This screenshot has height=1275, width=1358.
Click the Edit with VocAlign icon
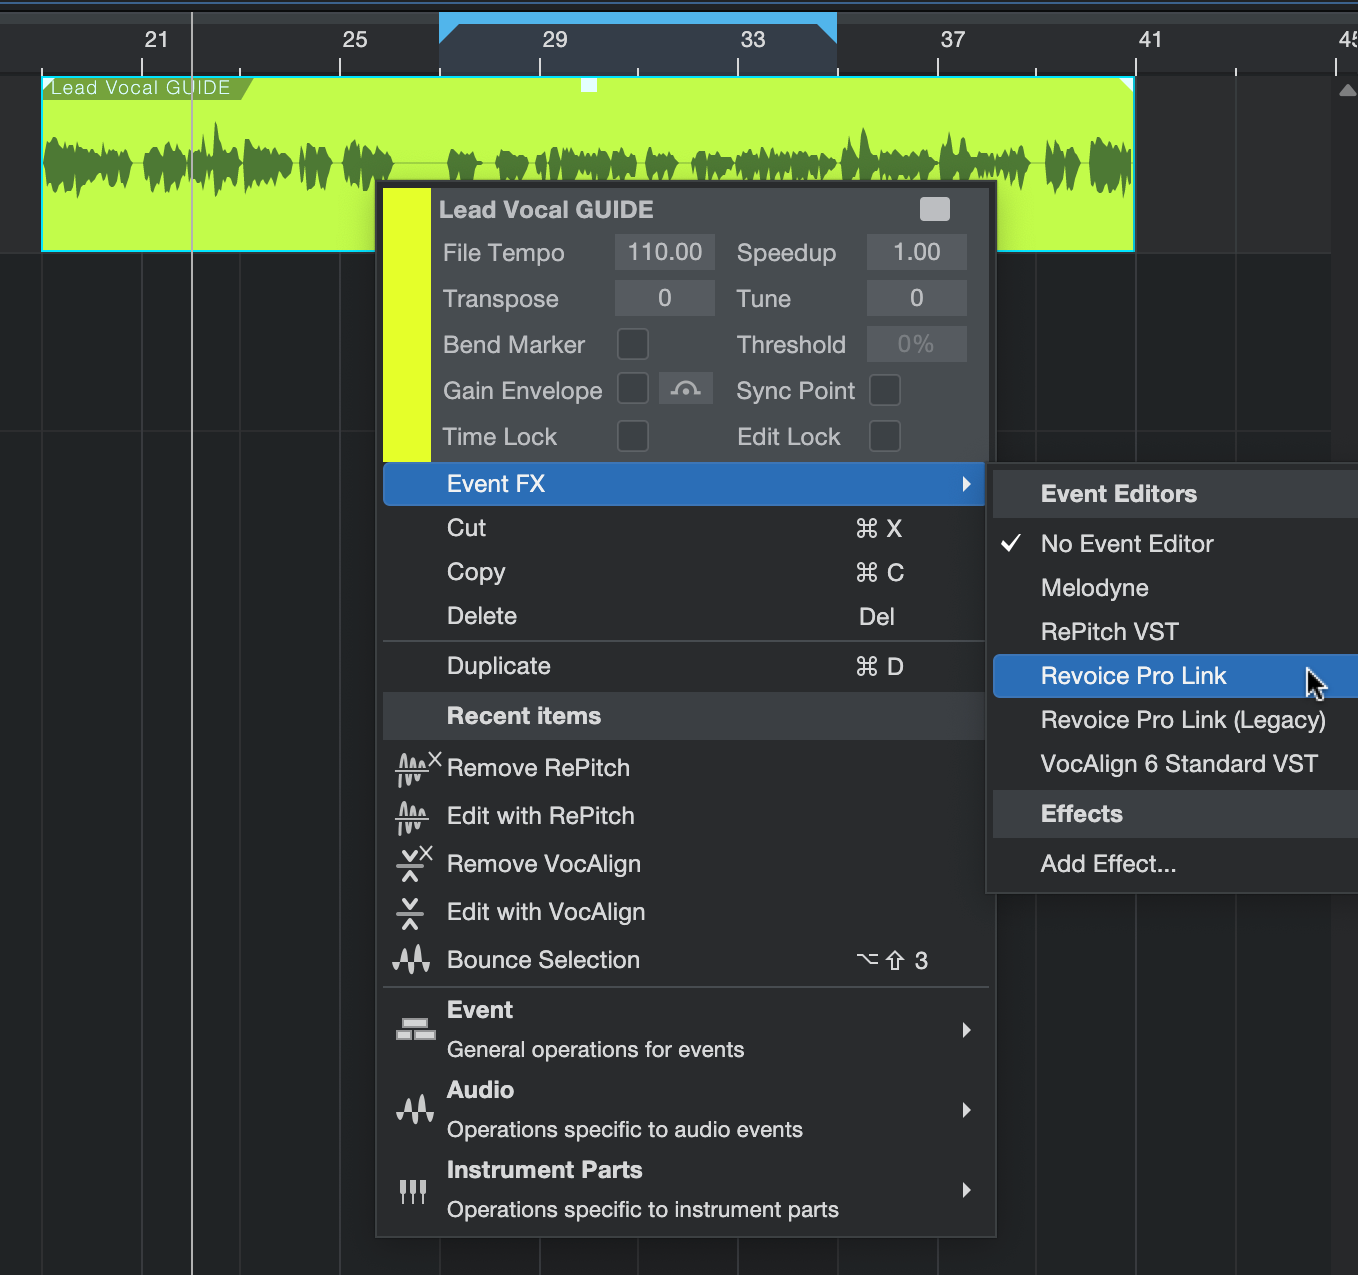pyautogui.click(x=410, y=912)
